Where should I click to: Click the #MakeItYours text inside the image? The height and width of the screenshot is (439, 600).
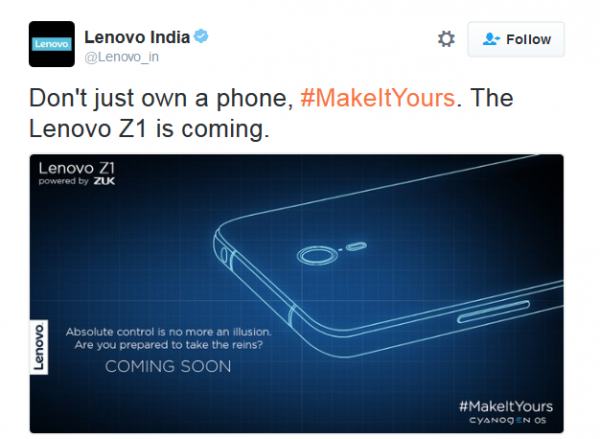pos(506,406)
